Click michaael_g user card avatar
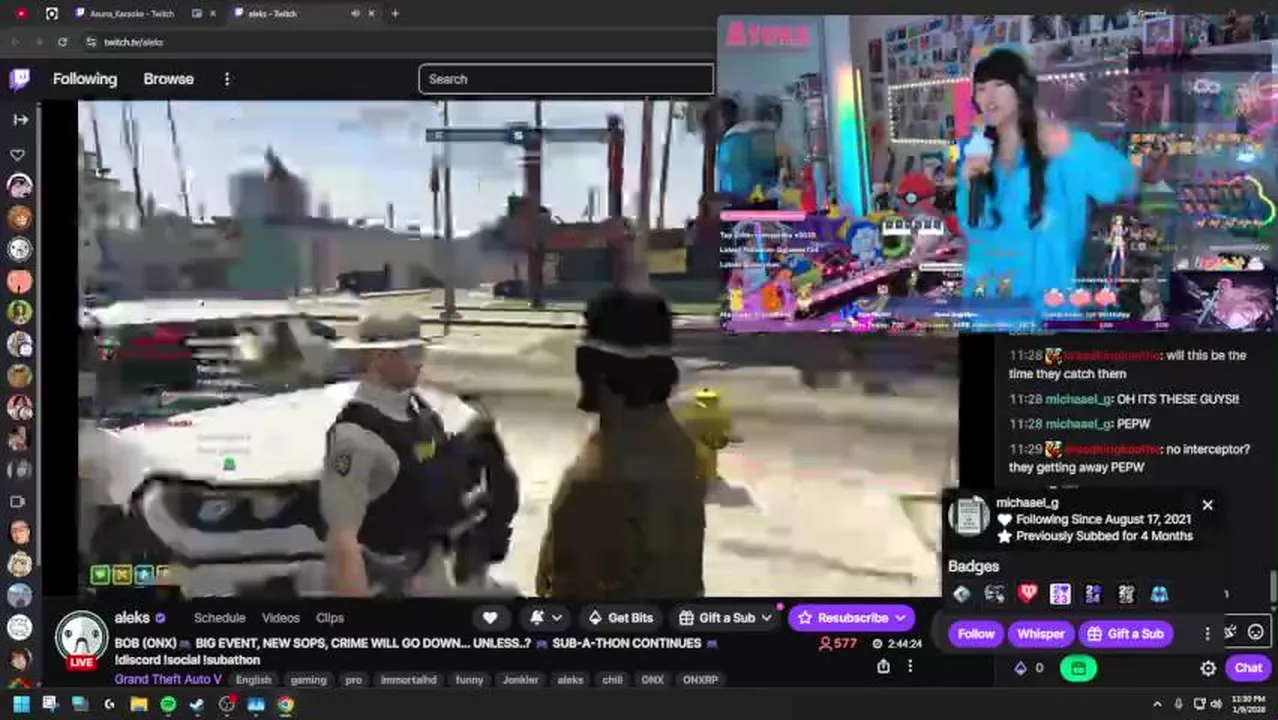This screenshot has height=720, width=1278. click(968, 517)
